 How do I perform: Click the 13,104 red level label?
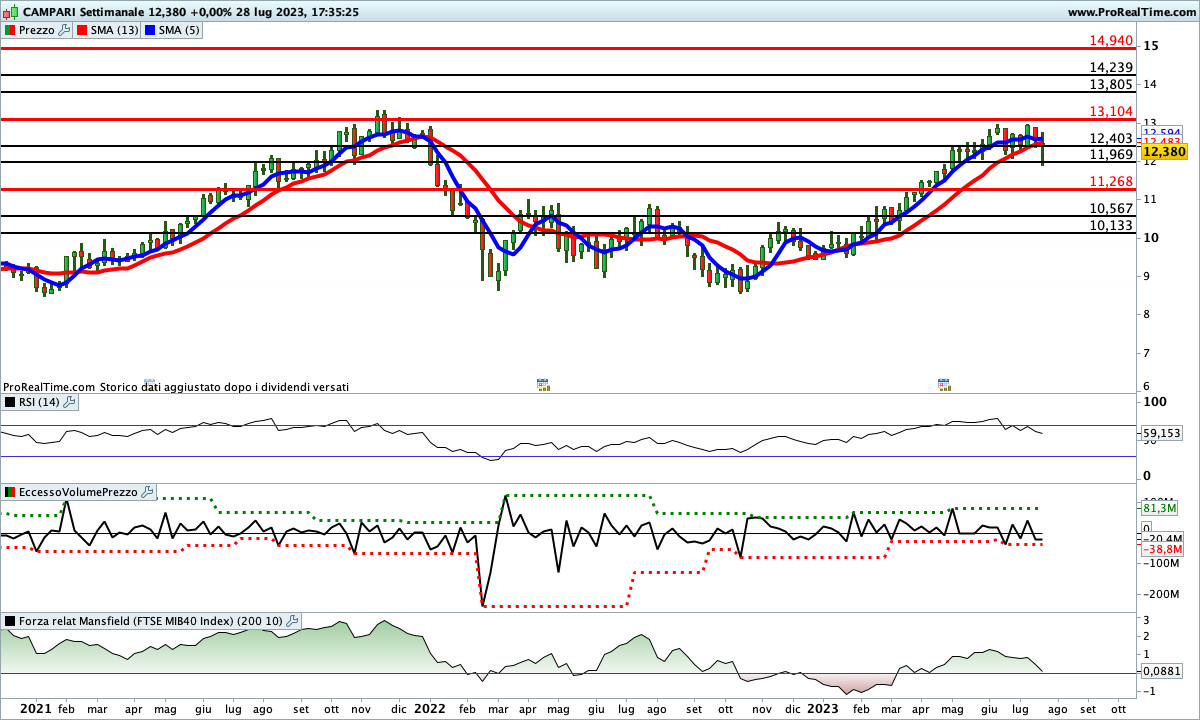pos(1111,112)
